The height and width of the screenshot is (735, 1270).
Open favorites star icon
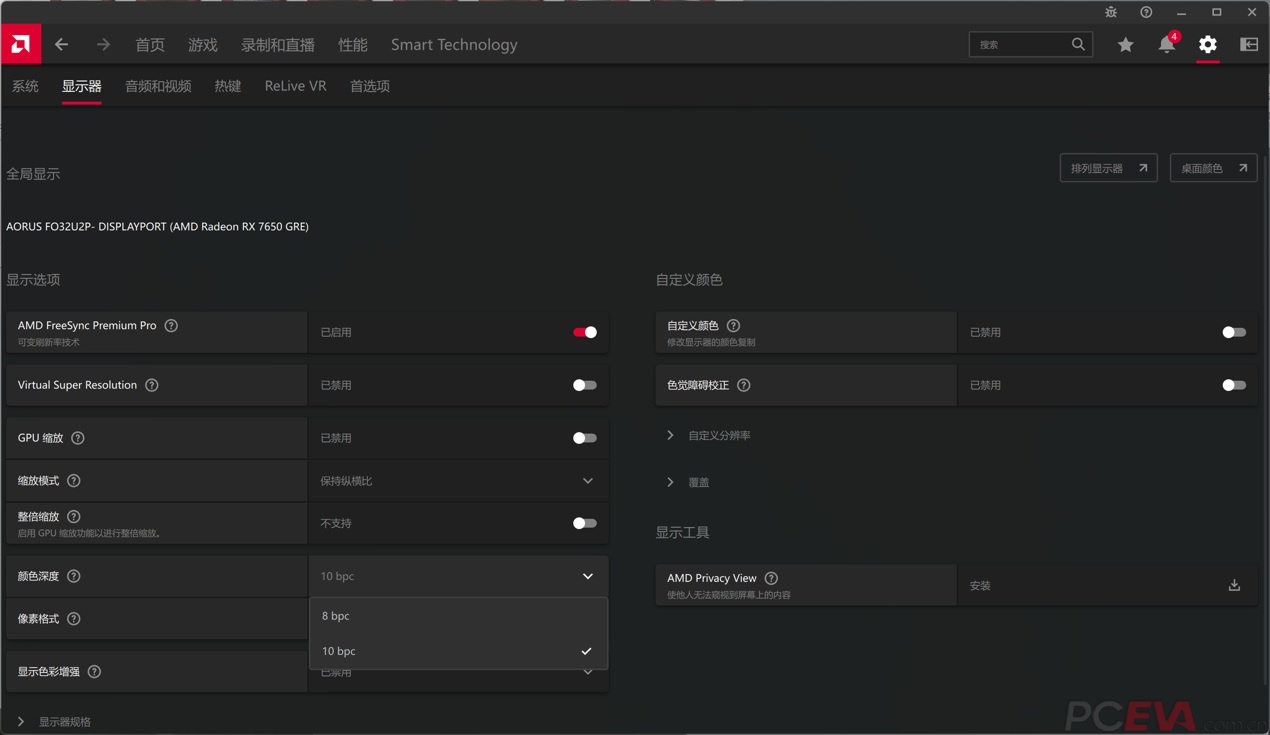[1125, 44]
